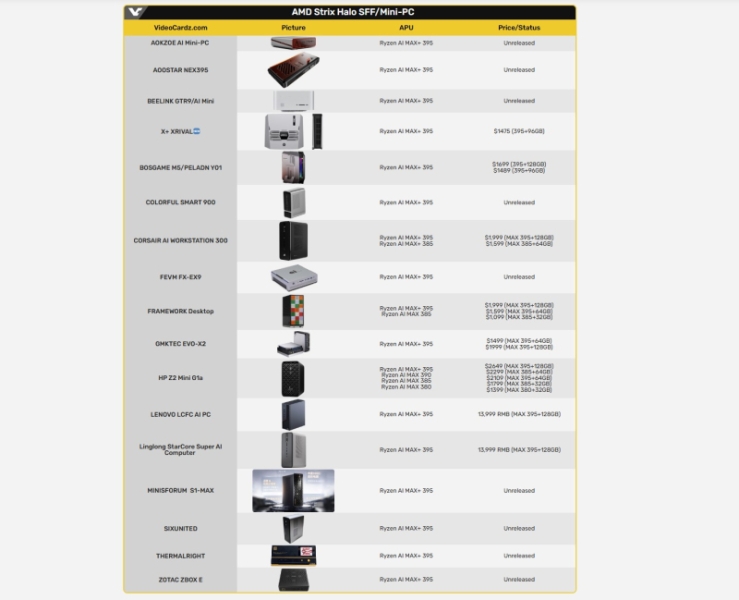The height and width of the screenshot is (600, 739).
Task: Click the Price/Status column header
Action: pos(518,28)
